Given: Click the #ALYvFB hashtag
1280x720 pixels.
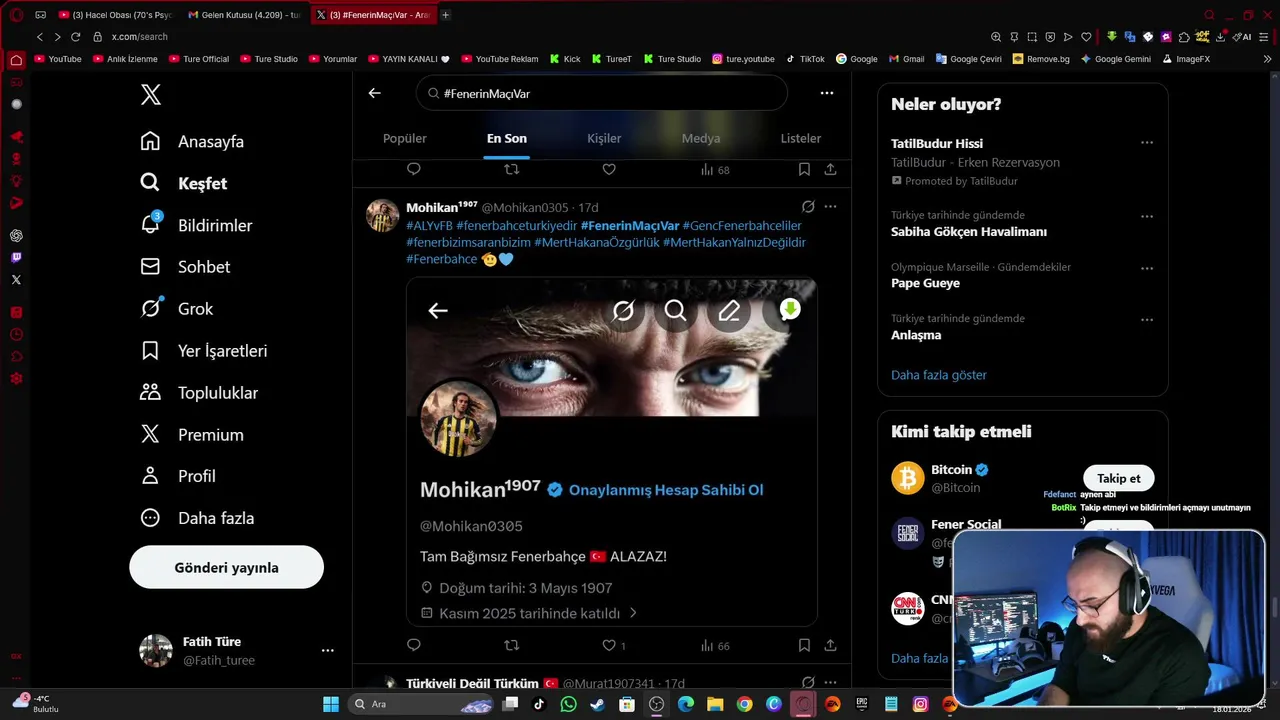Looking at the screenshot, I should (x=429, y=226).
